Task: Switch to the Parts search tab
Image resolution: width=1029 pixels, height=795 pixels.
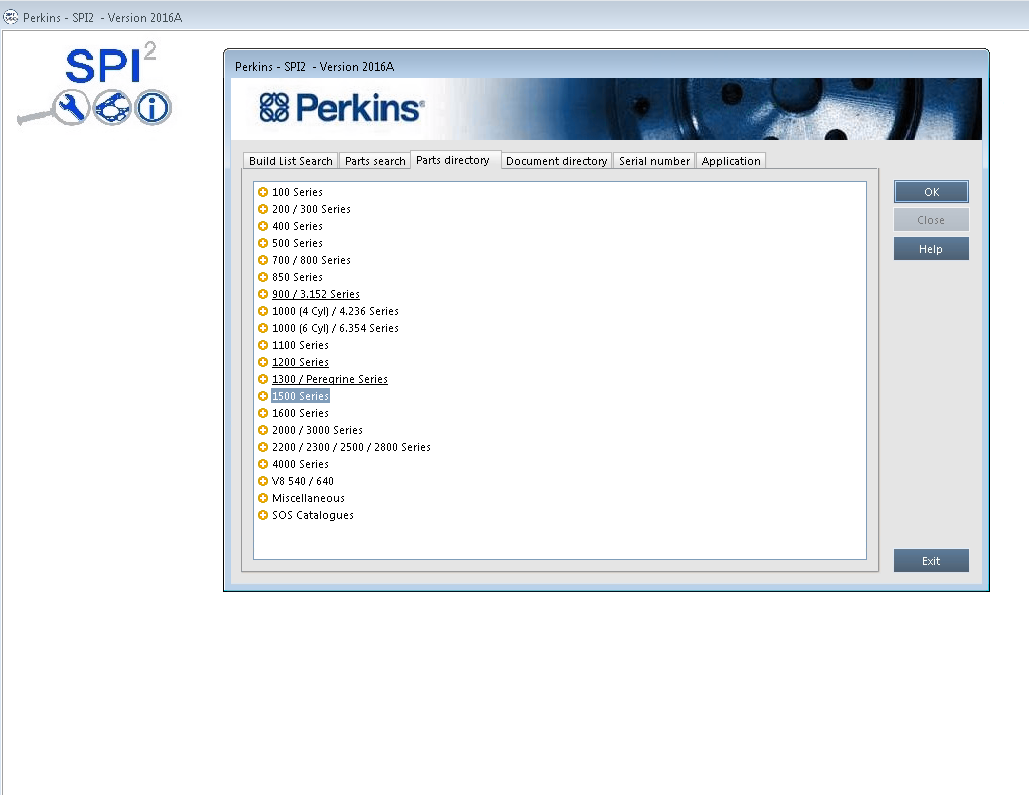Action: [375, 161]
